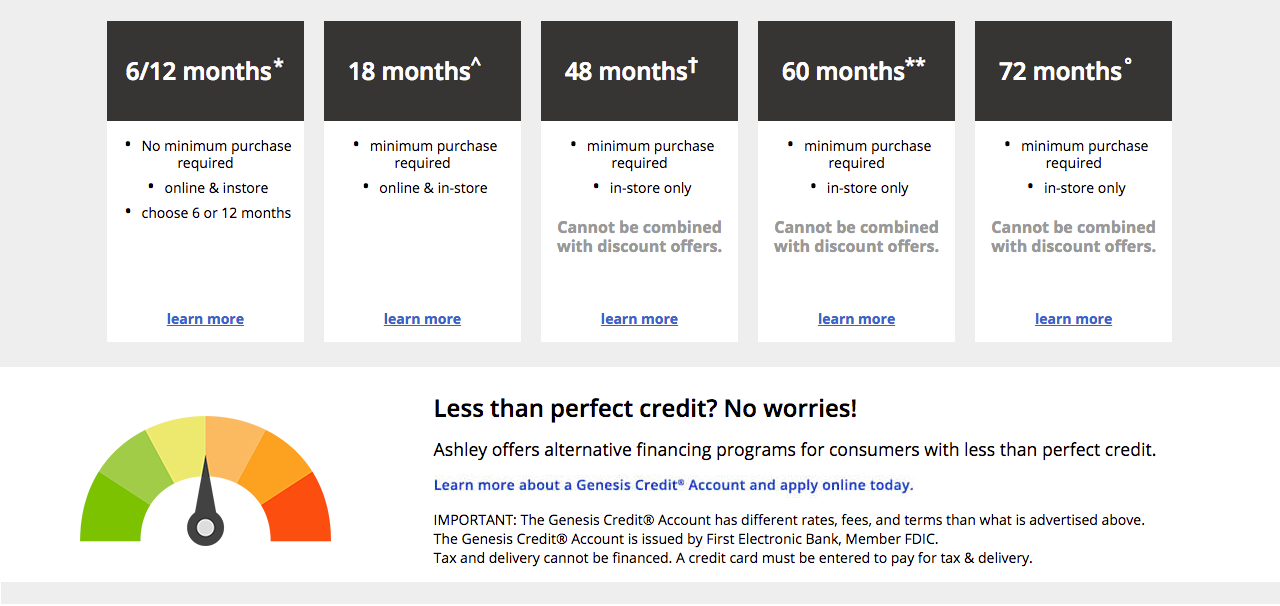The width and height of the screenshot is (1280, 606).
Task: Click 'choose 6 or 12 months' bullet text
Action: point(216,213)
